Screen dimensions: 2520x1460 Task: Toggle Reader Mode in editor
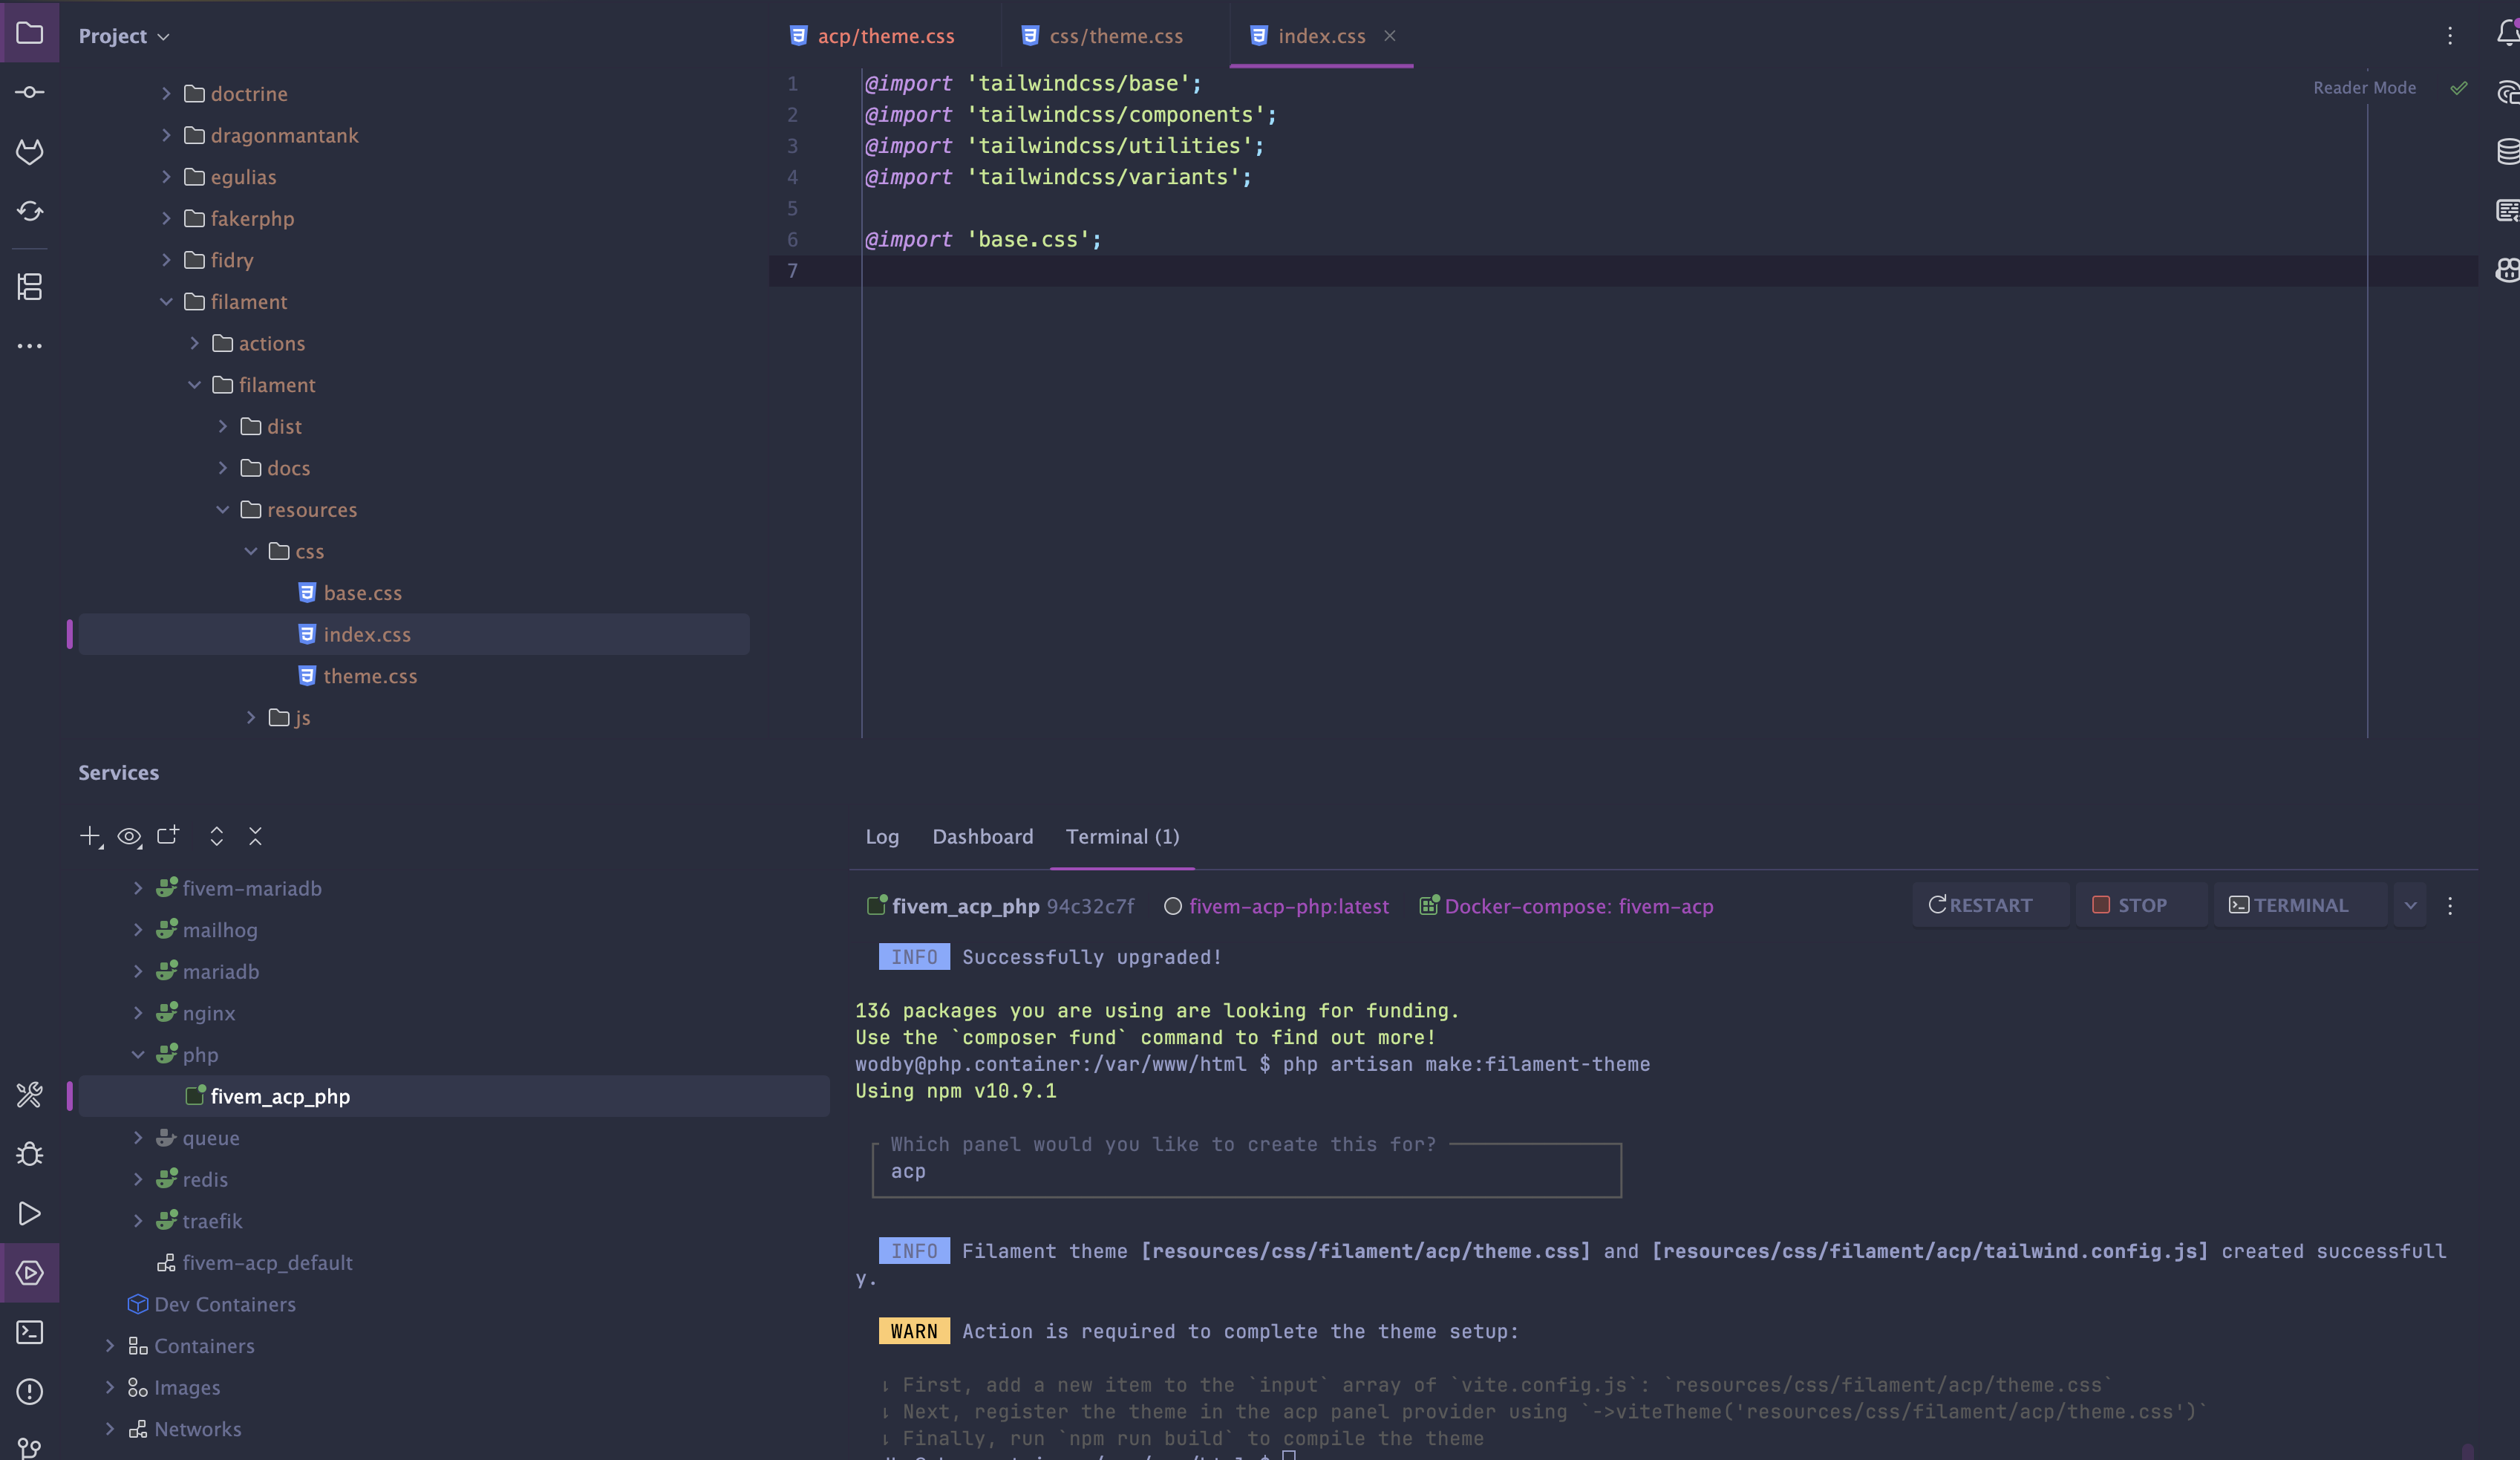[2363, 88]
